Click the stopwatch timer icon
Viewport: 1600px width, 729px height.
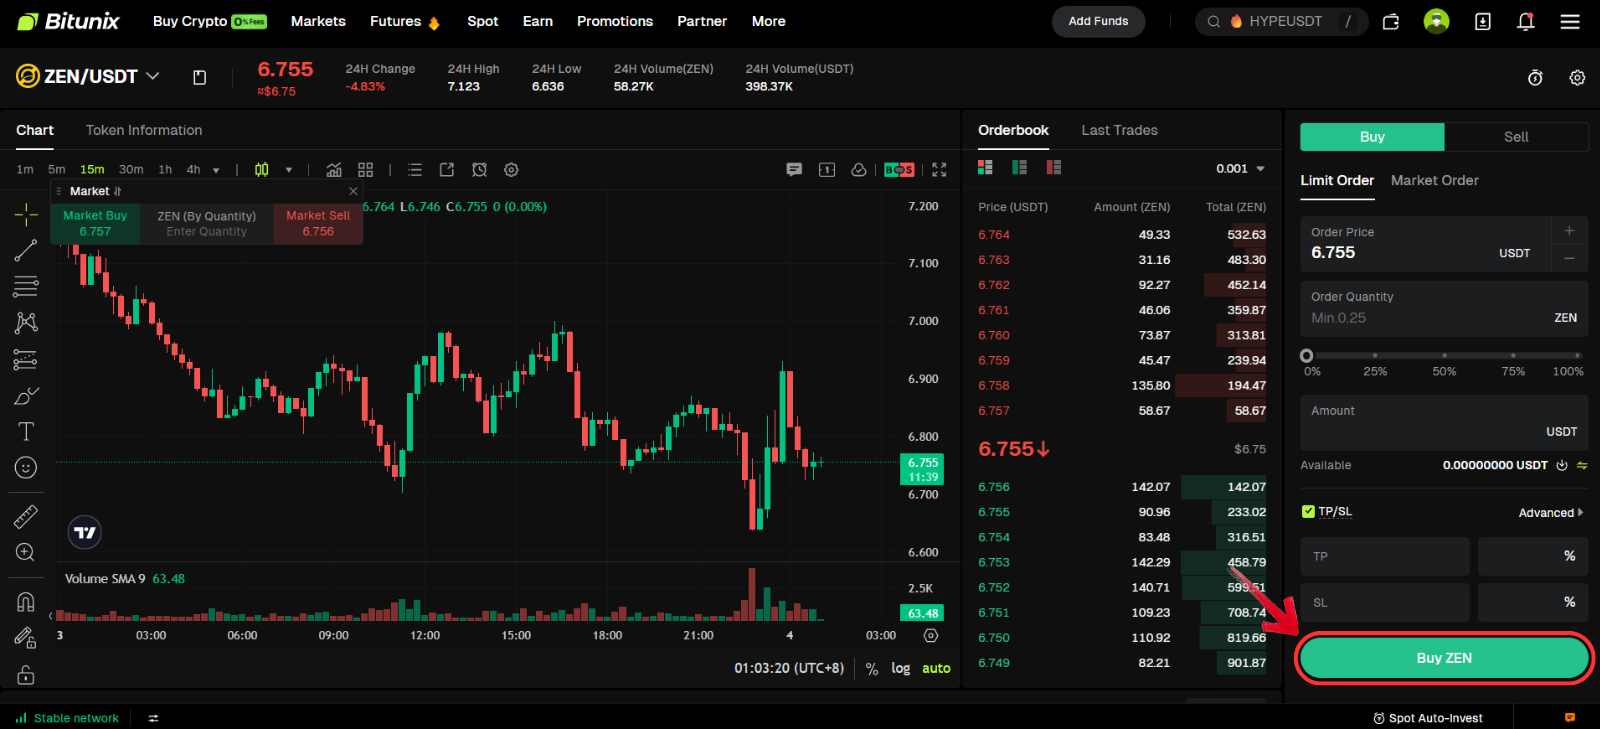[1535, 77]
